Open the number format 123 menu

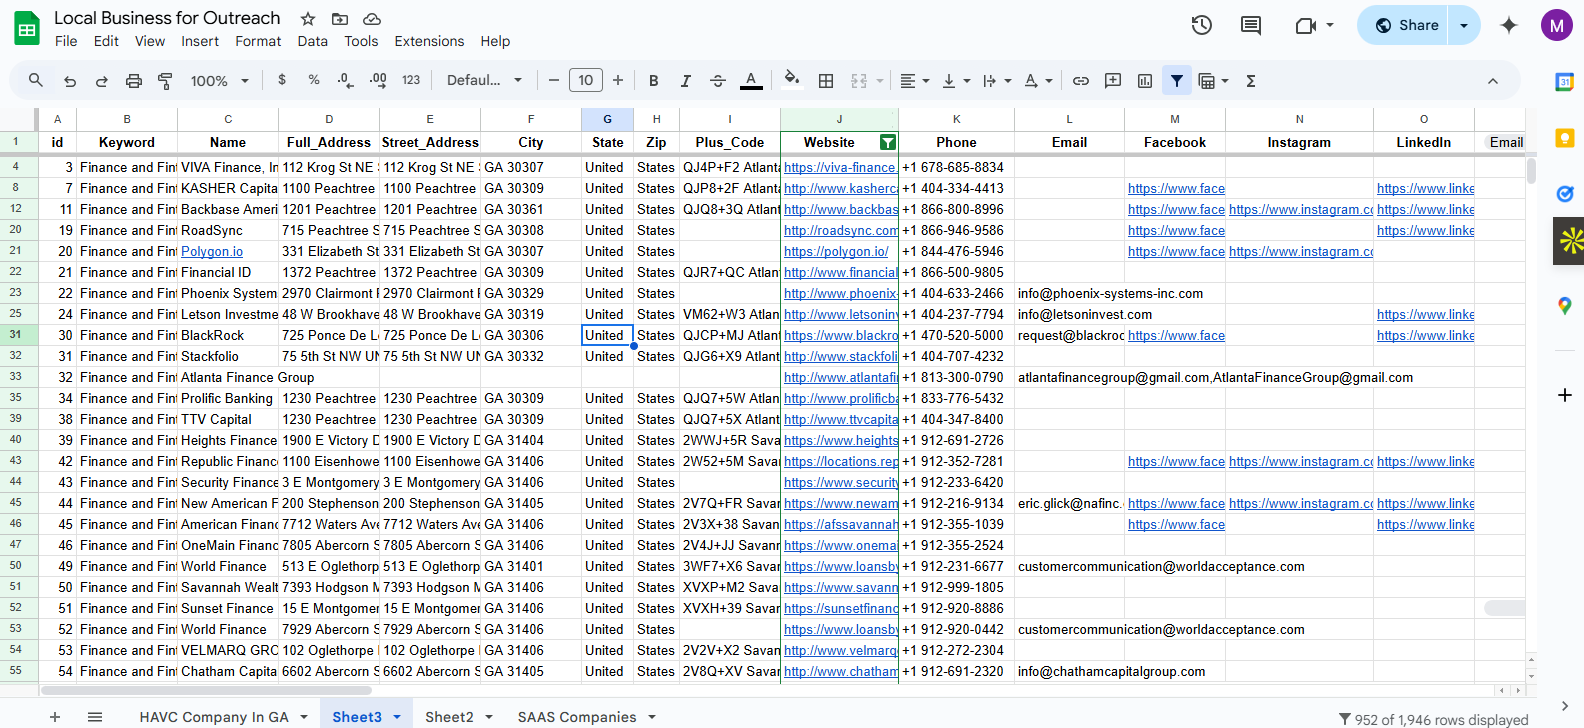(x=411, y=80)
